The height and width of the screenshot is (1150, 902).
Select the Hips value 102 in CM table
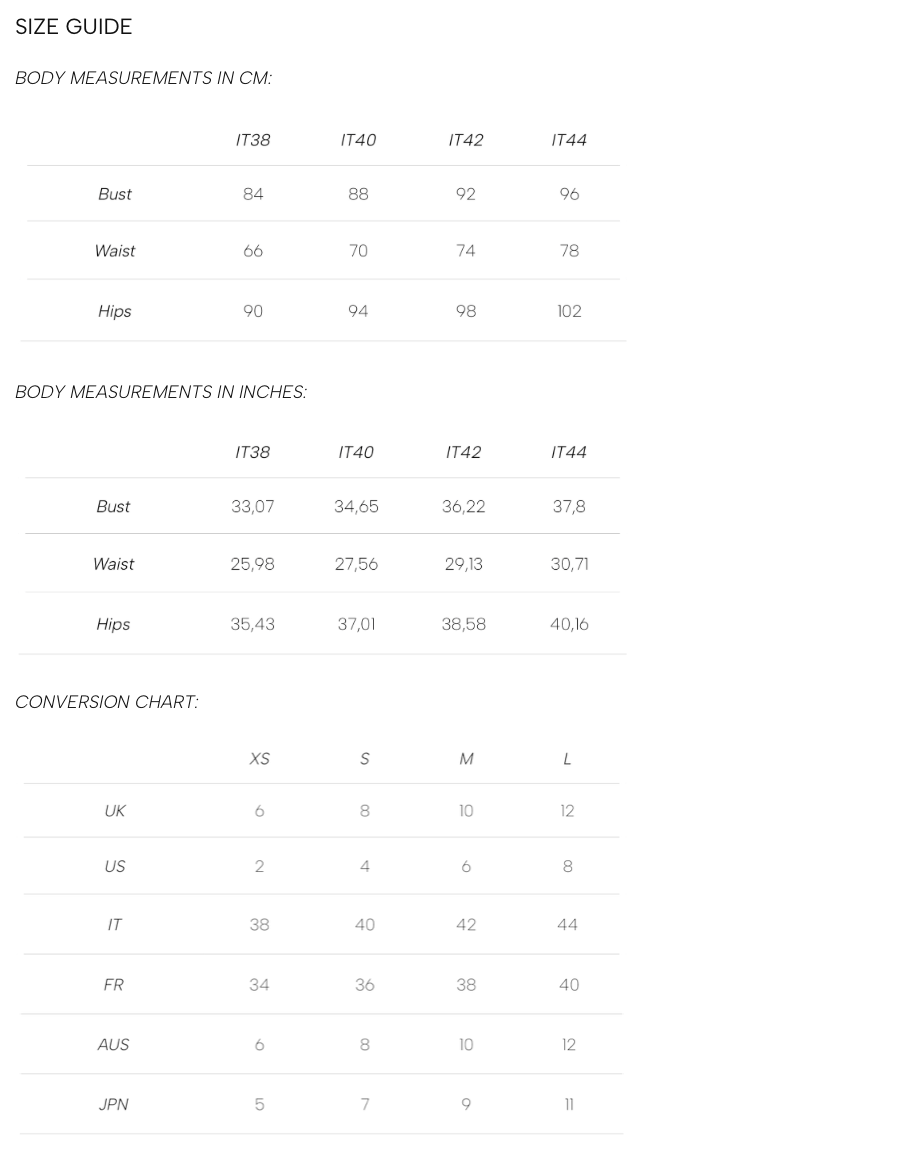coord(569,311)
